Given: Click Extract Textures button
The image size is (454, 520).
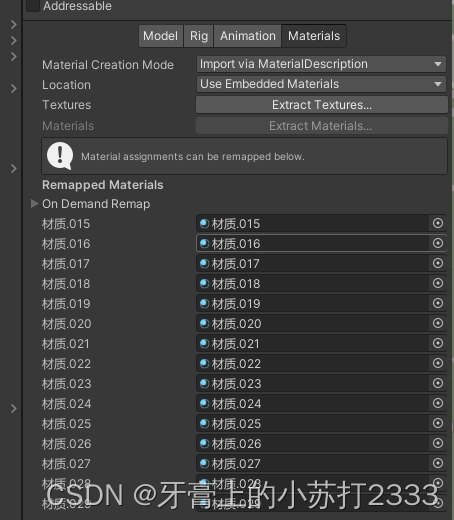Looking at the screenshot, I should 322,105.
